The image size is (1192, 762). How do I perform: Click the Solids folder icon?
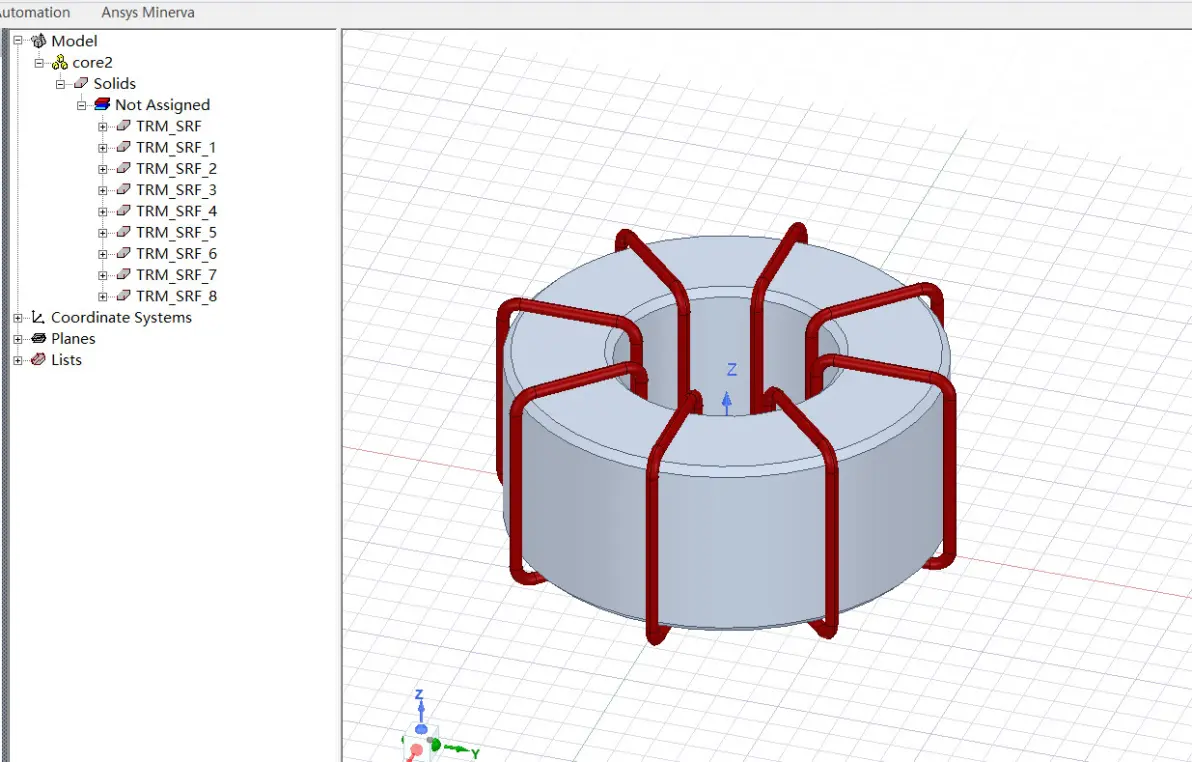pyautogui.click(x=81, y=84)
